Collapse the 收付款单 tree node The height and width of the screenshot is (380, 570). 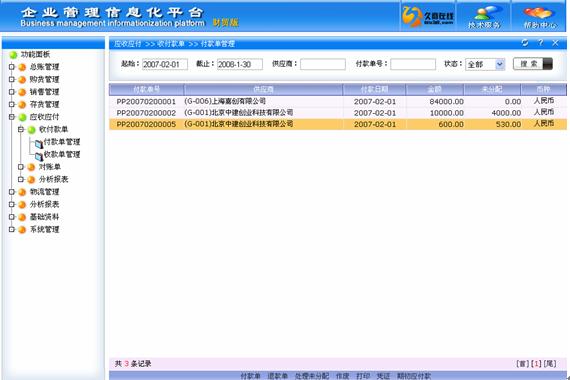click(x=21, y=129)
